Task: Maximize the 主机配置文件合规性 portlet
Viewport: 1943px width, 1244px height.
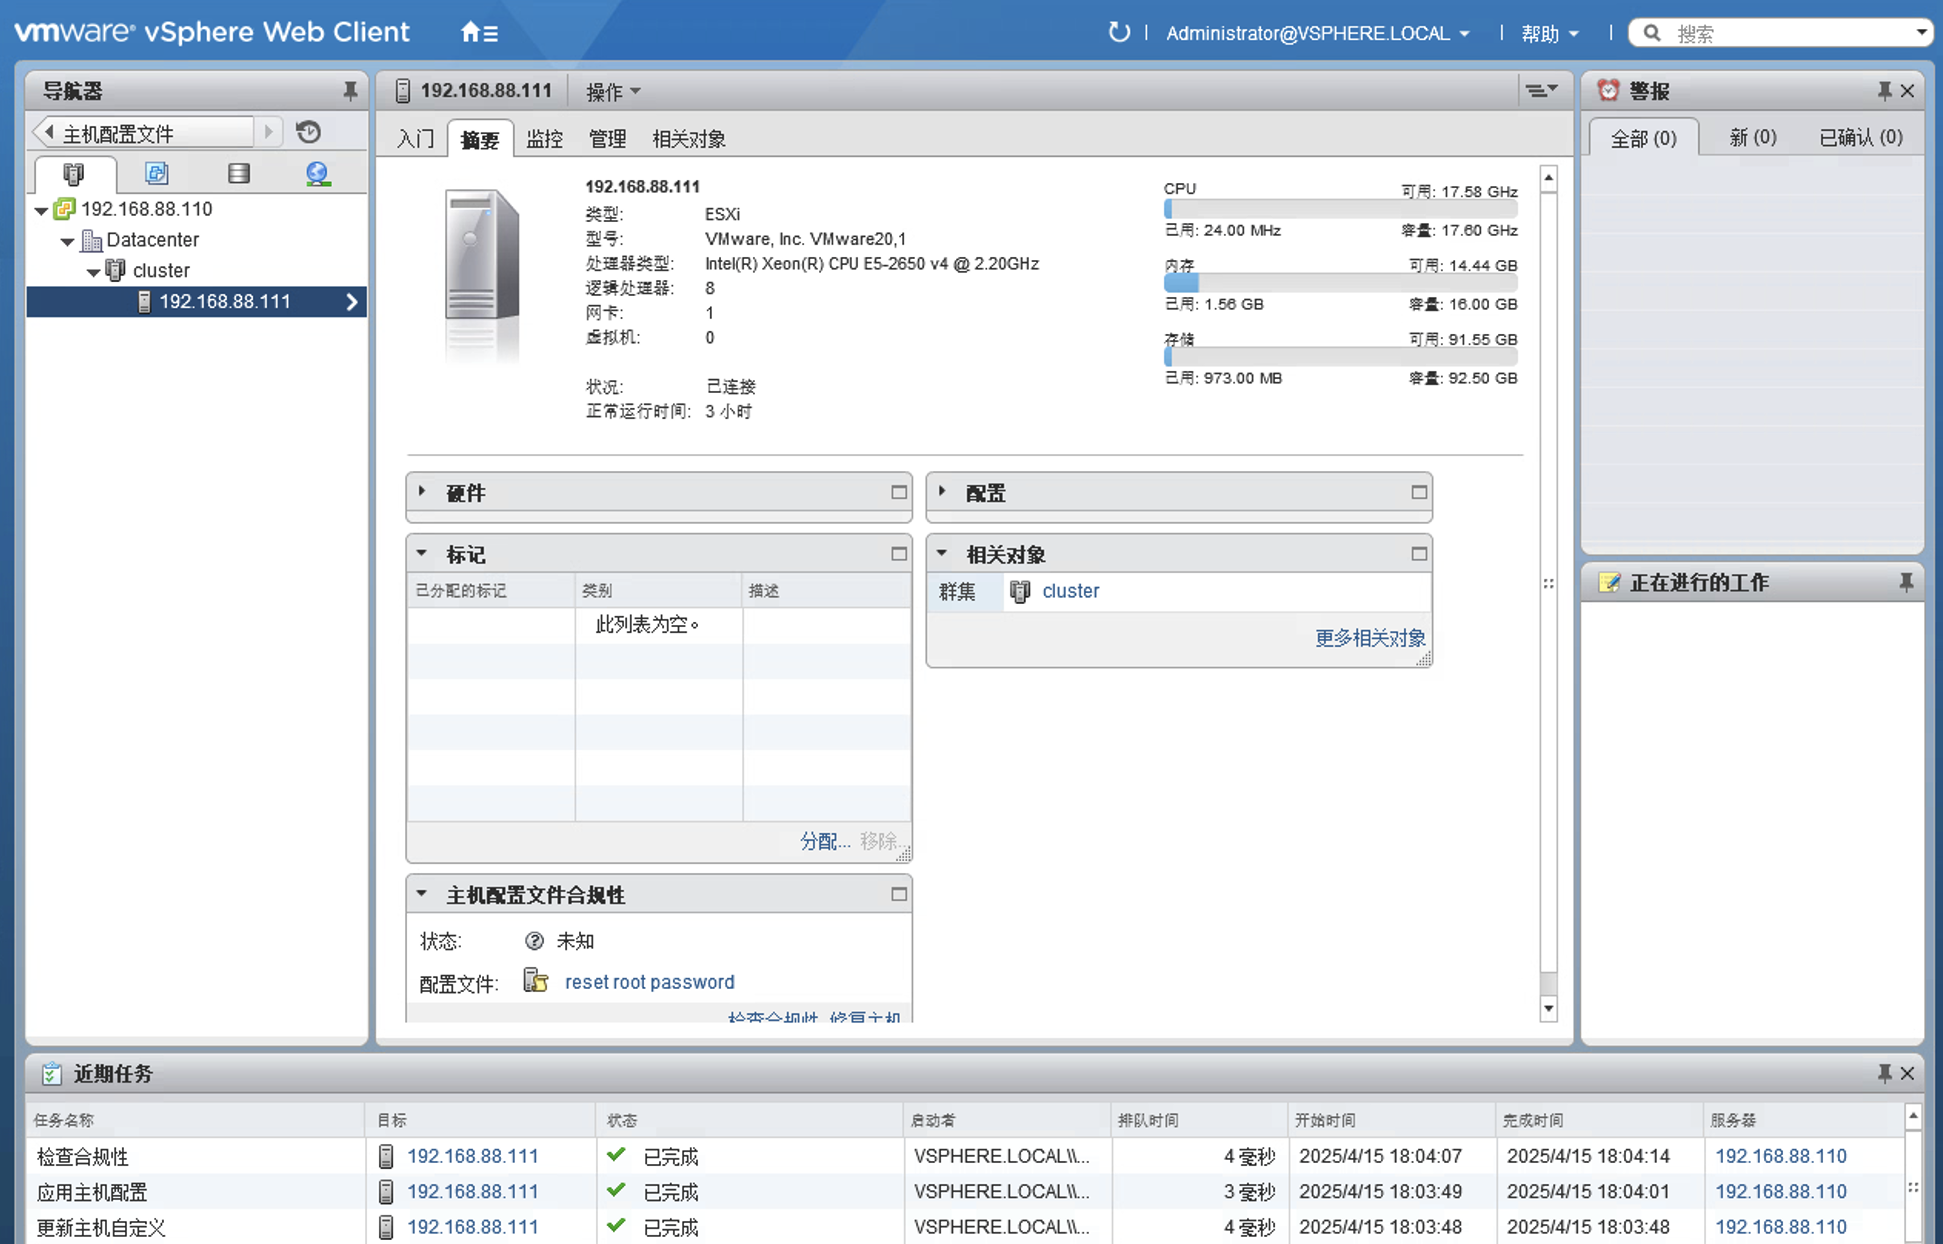Action: click(899, 894)
